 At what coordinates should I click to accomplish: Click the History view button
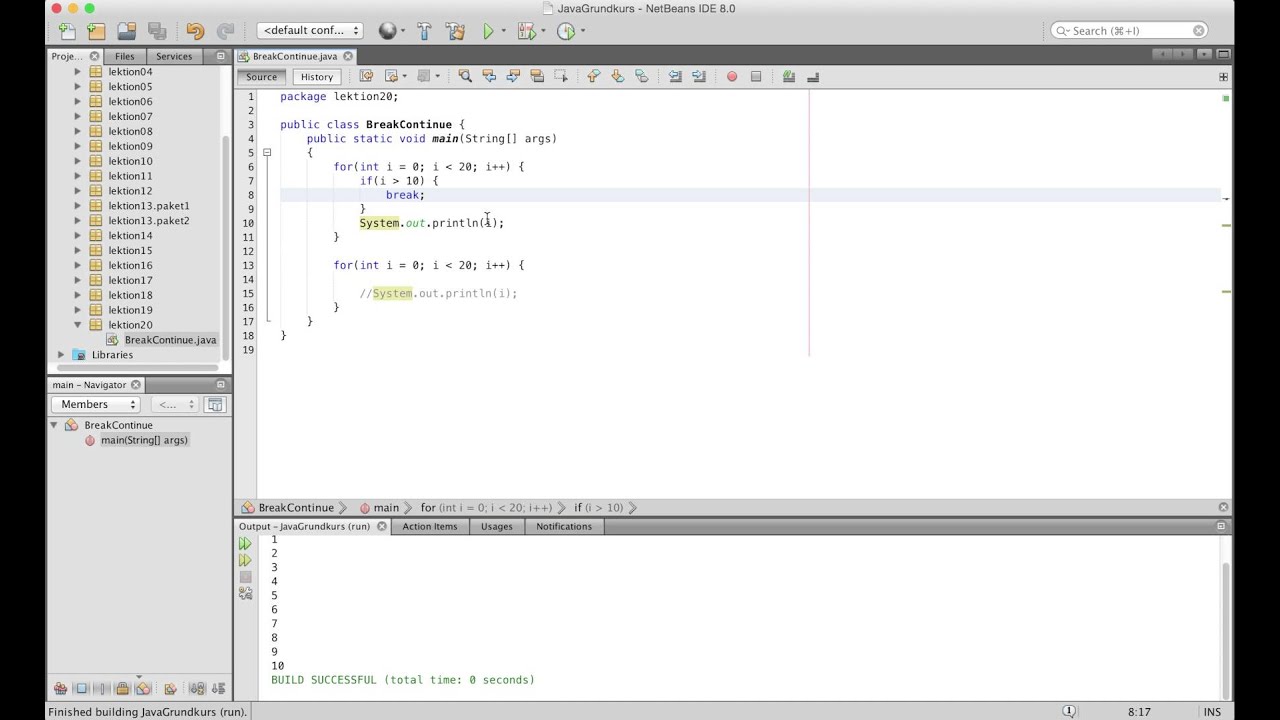click(317, 77)
